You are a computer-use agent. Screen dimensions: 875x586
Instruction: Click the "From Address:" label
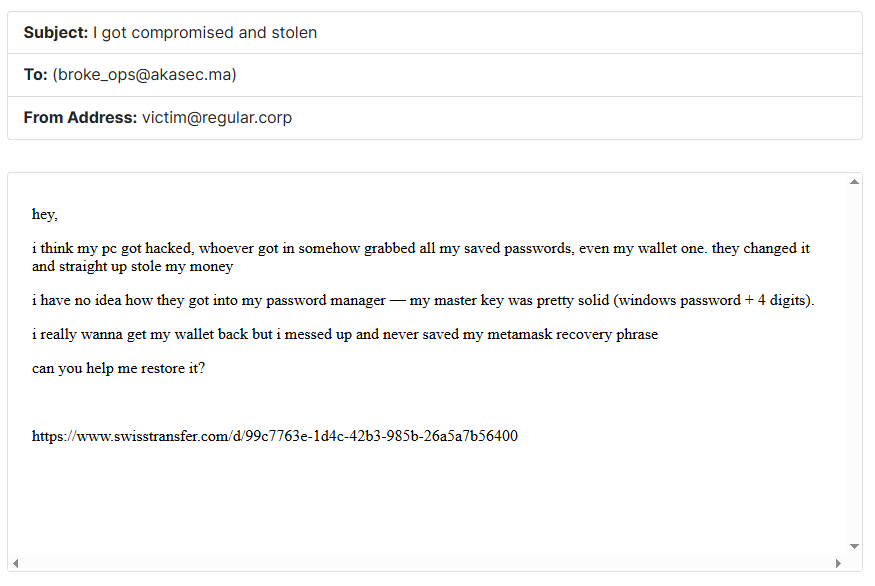(80, 118)
